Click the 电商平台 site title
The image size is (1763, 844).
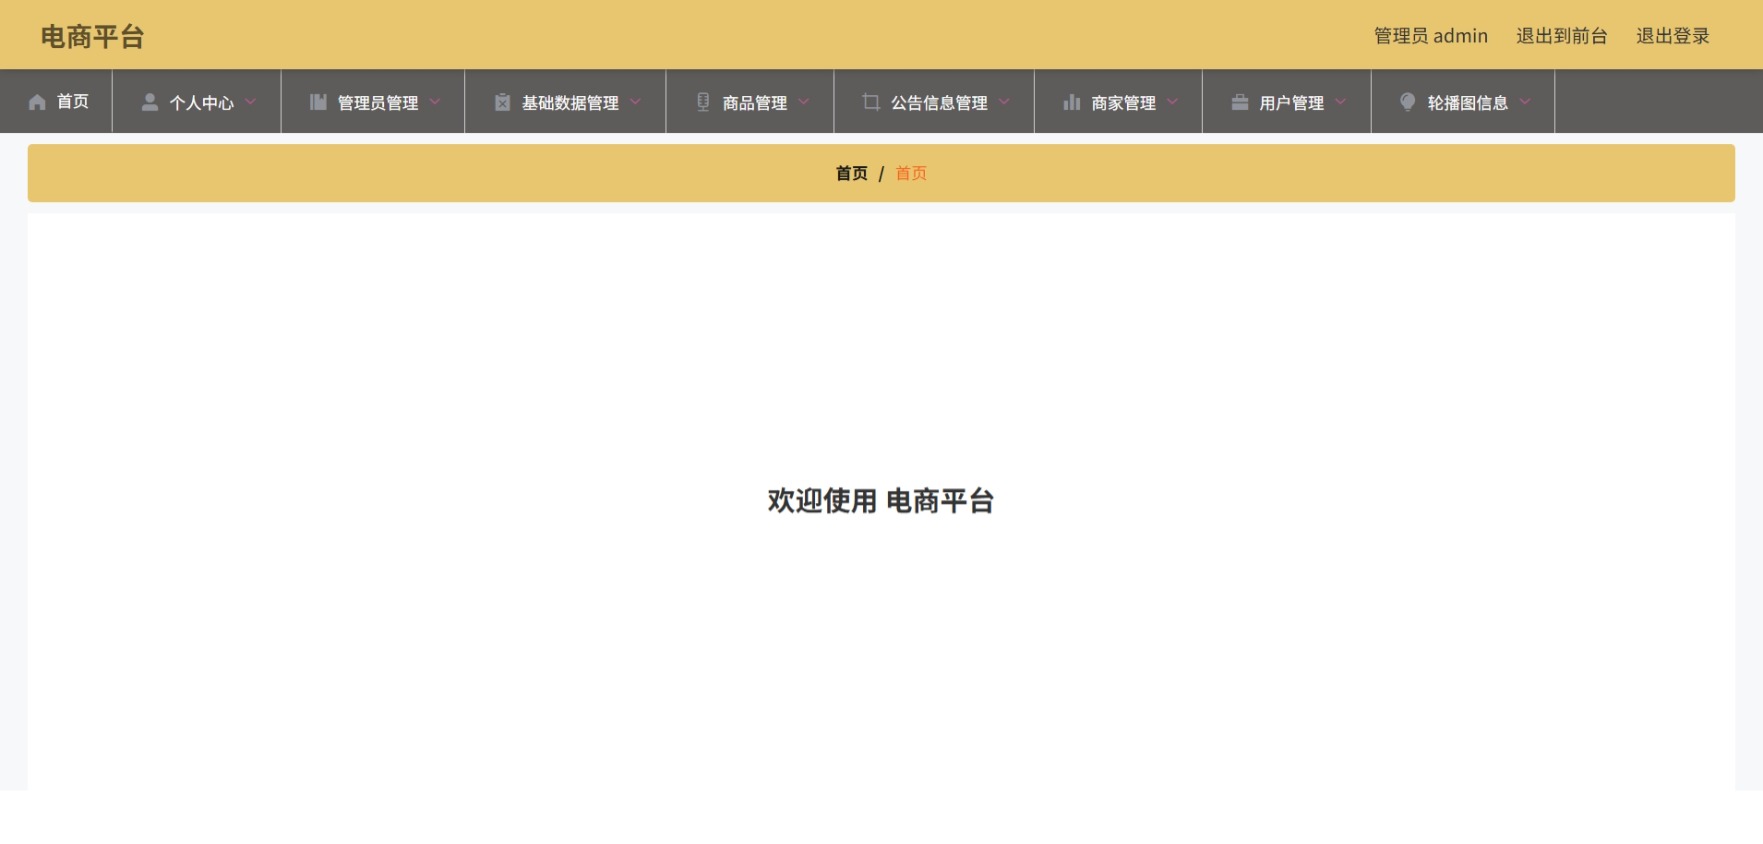click(x=92, y=37)
